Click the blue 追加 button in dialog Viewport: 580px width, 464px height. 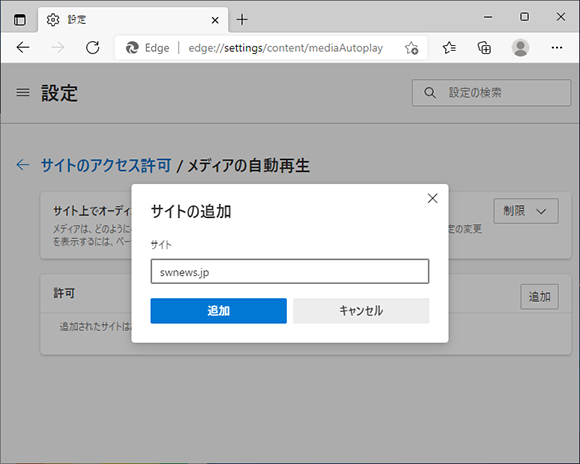point(219,311)
